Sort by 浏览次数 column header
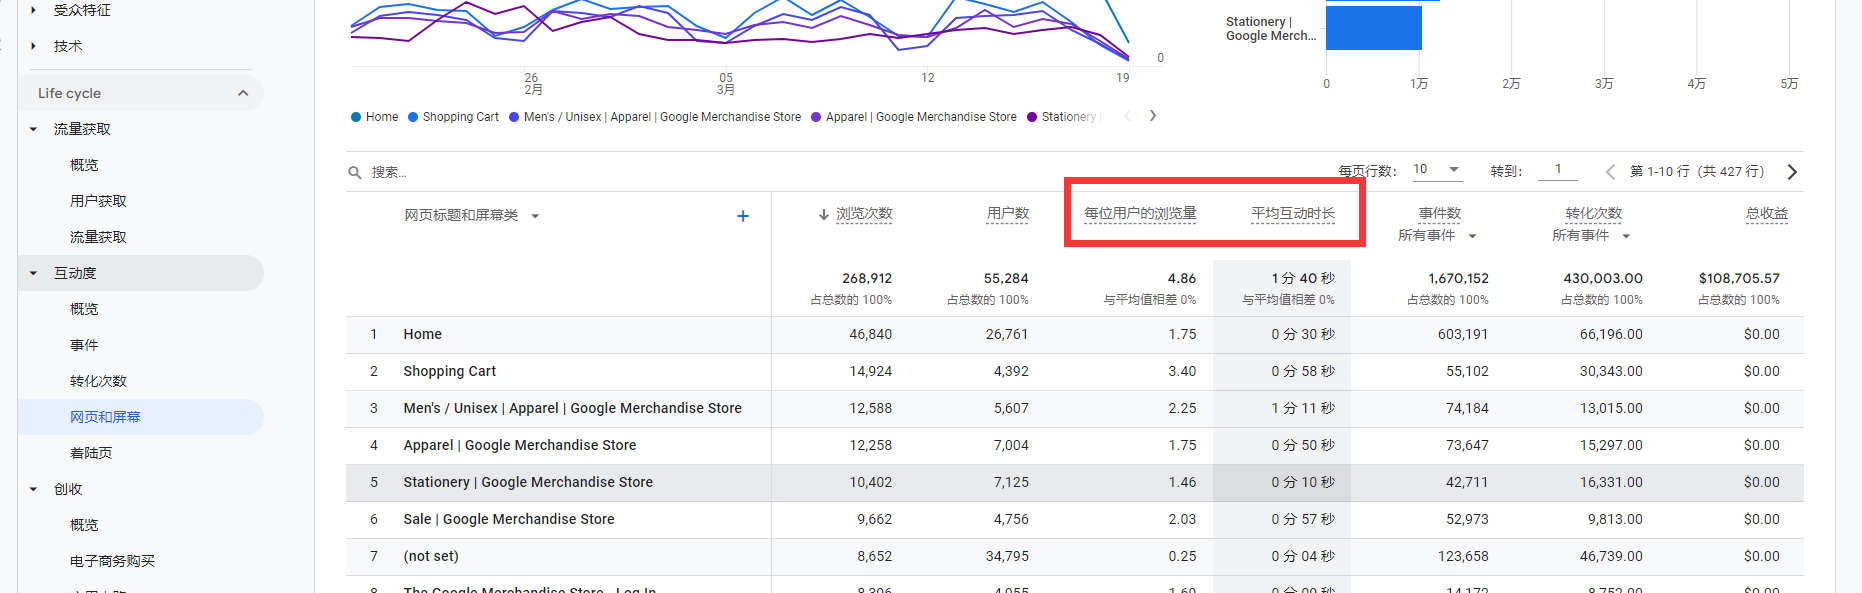This screenshot has height=593, width=1862. (863, 214)
